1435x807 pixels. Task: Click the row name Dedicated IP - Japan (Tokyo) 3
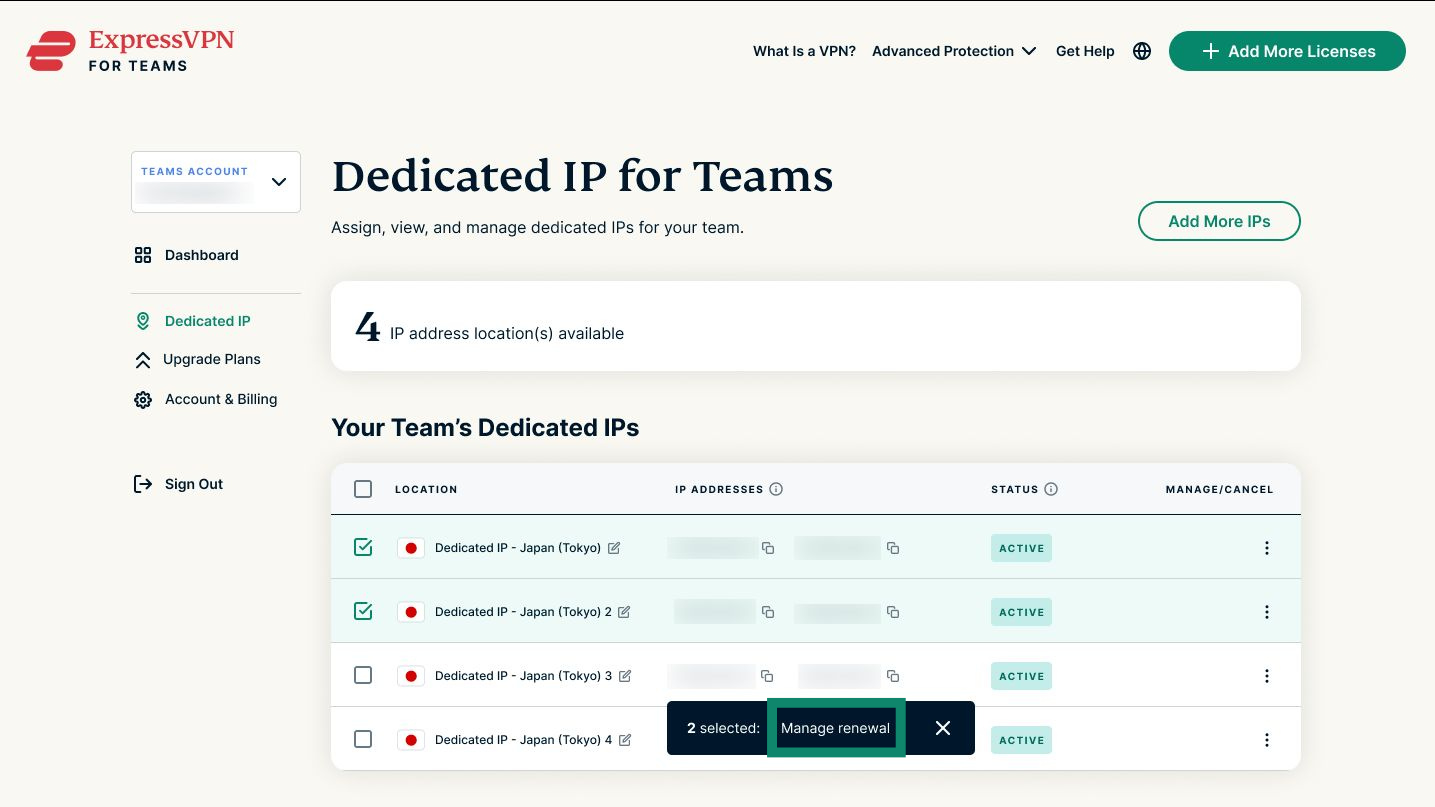[x=523, y=676]
